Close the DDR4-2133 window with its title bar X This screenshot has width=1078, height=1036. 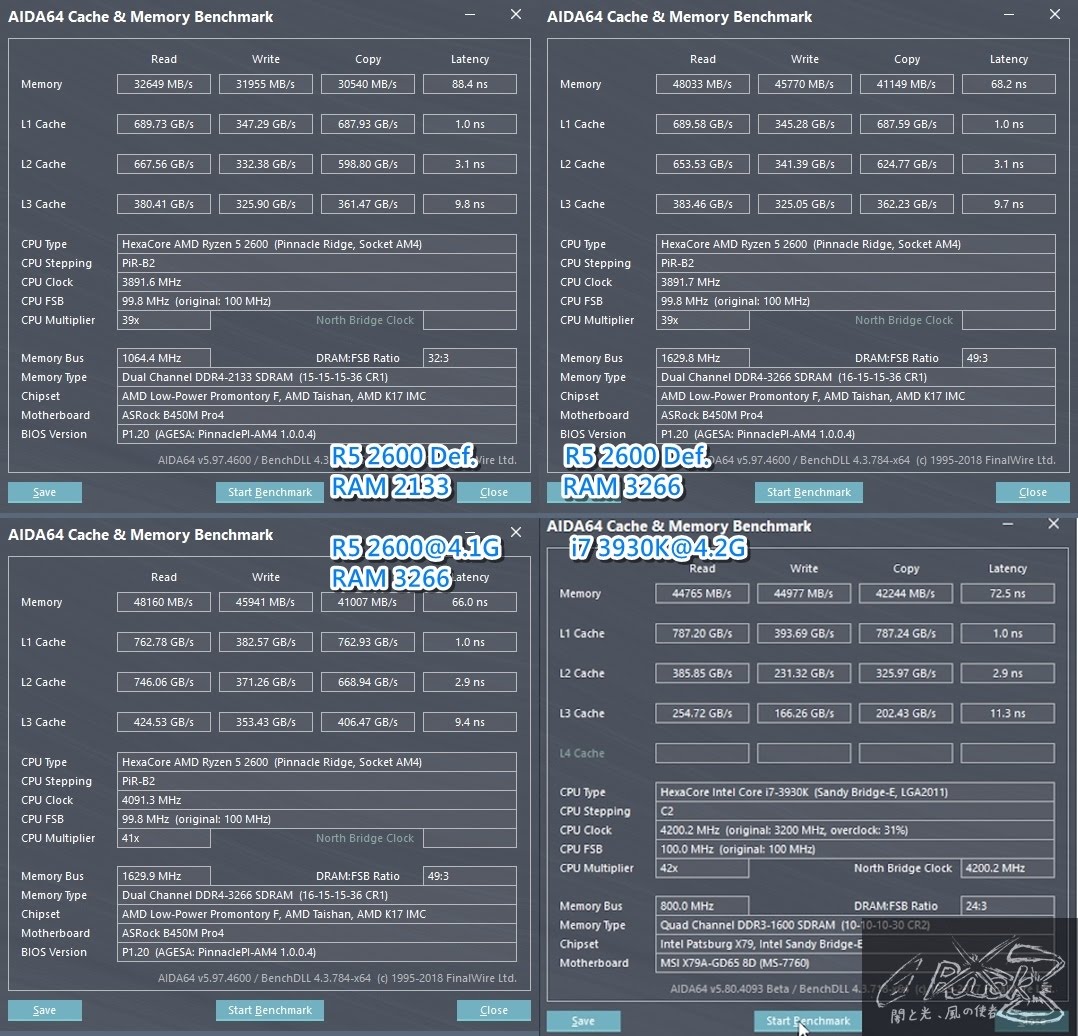[516, 14]
